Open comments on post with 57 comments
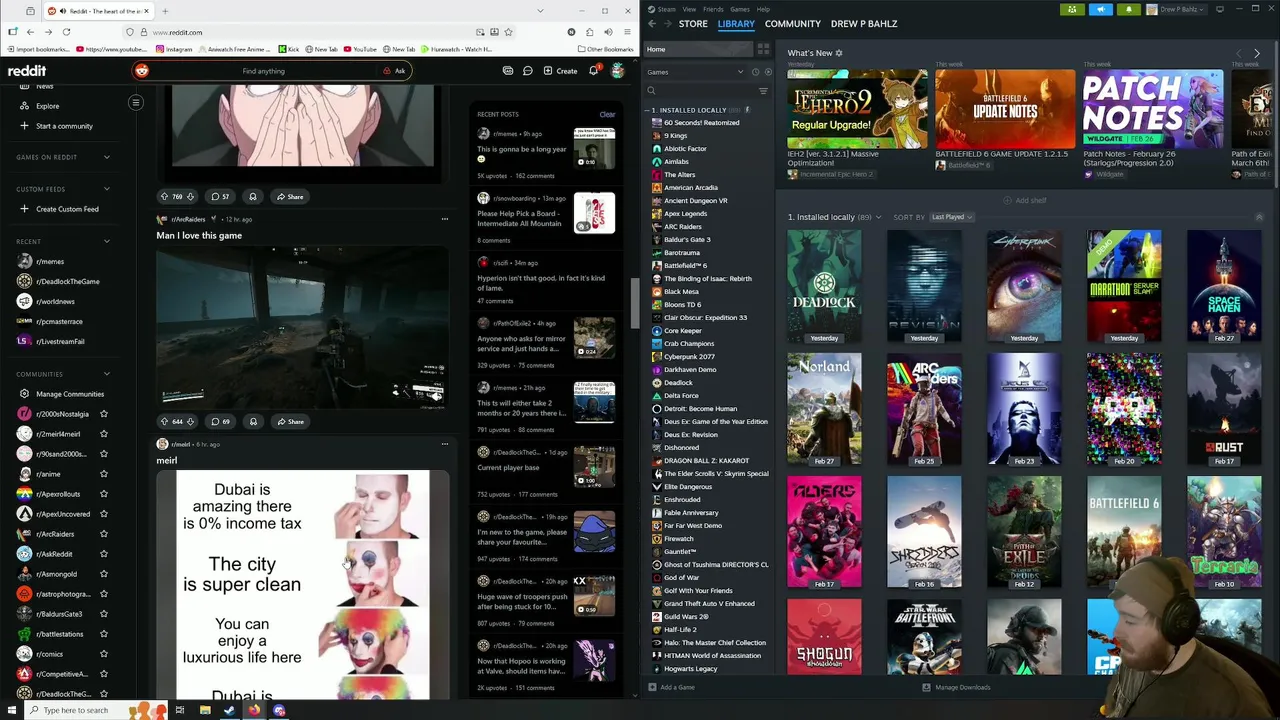 coord(220,197)
